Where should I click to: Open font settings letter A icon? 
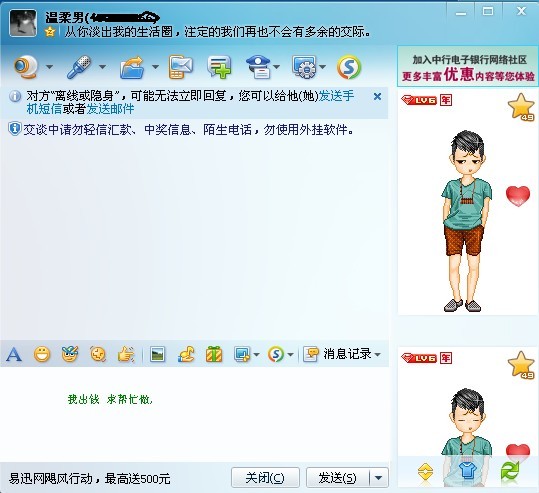coord(14,354)
